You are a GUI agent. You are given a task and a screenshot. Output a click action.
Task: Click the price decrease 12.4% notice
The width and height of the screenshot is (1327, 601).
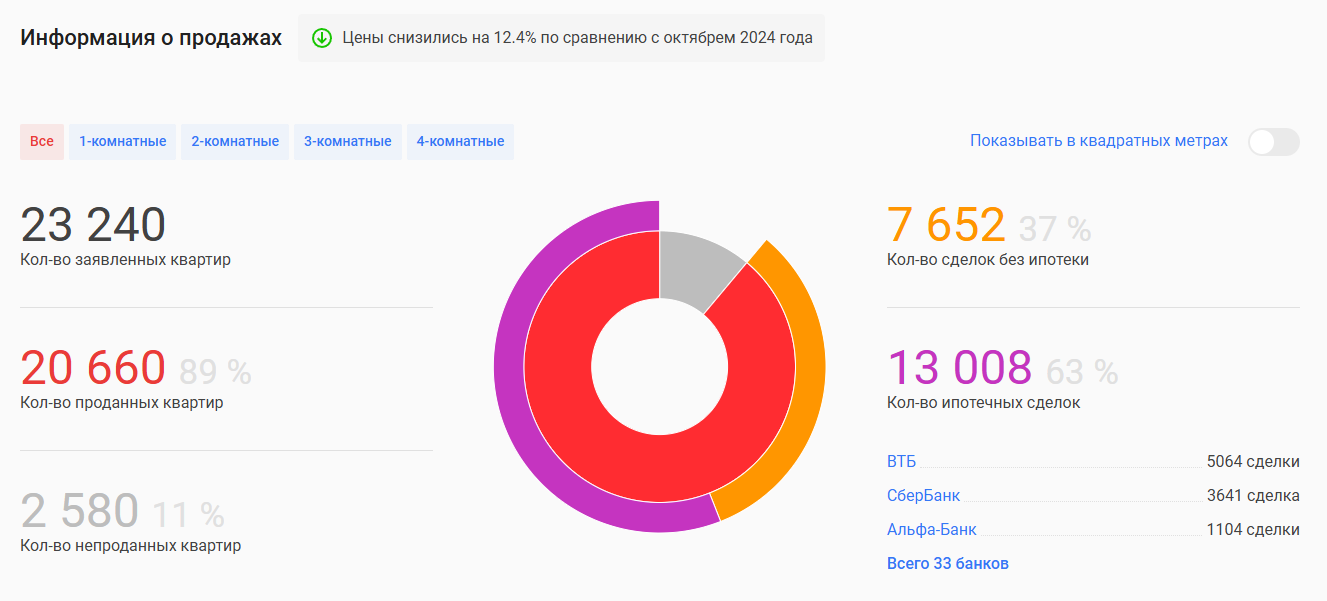[561, 38]
